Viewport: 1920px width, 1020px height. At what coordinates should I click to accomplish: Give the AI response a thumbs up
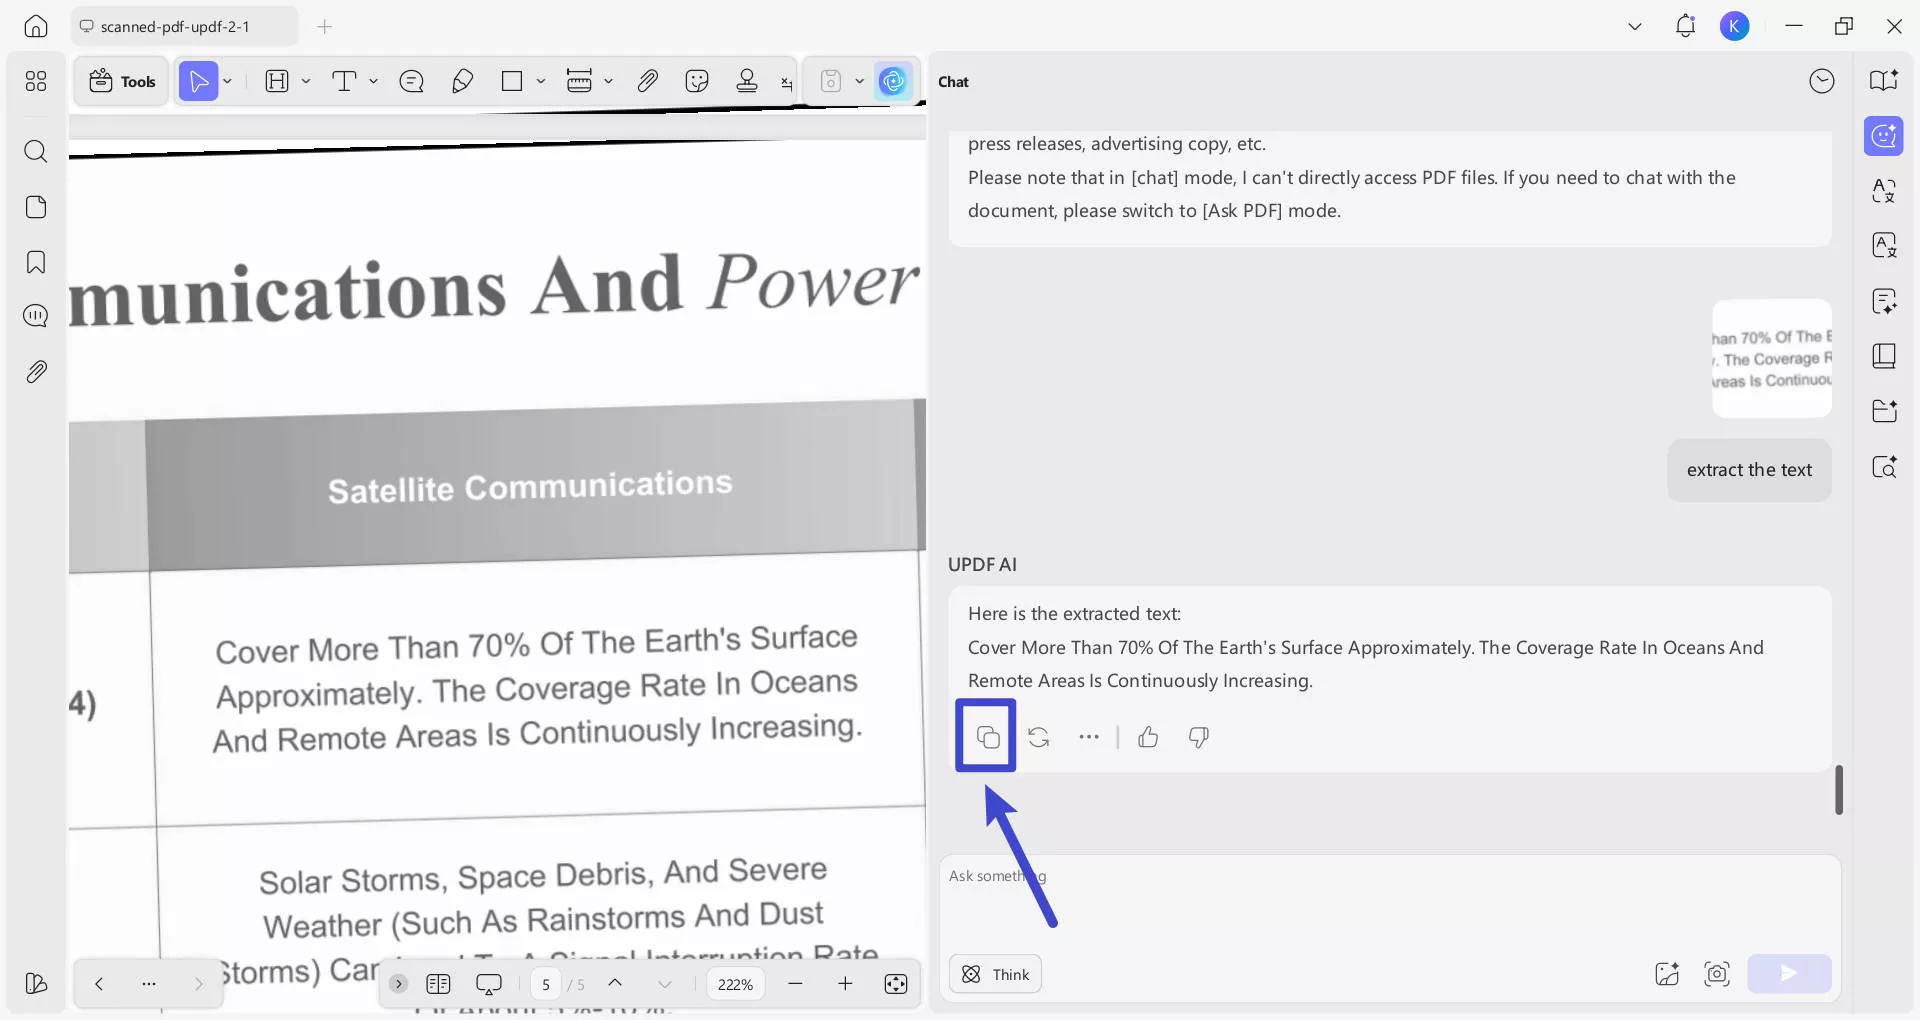pos(1148,738)
